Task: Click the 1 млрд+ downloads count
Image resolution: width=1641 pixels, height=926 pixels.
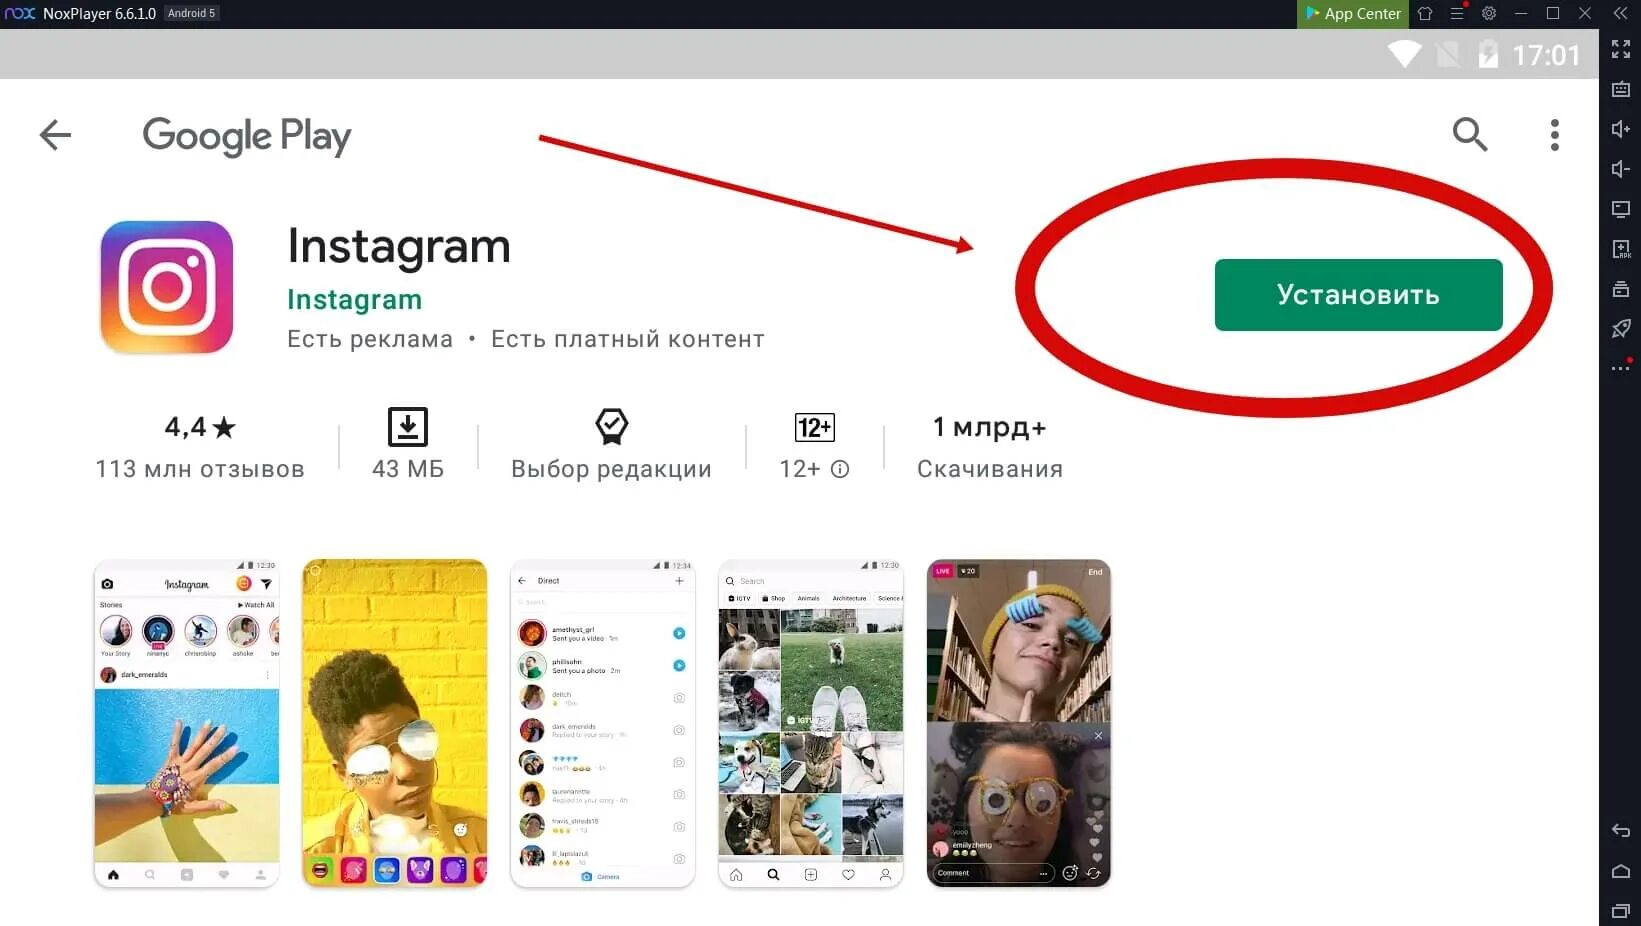Action: click(989, 427)
